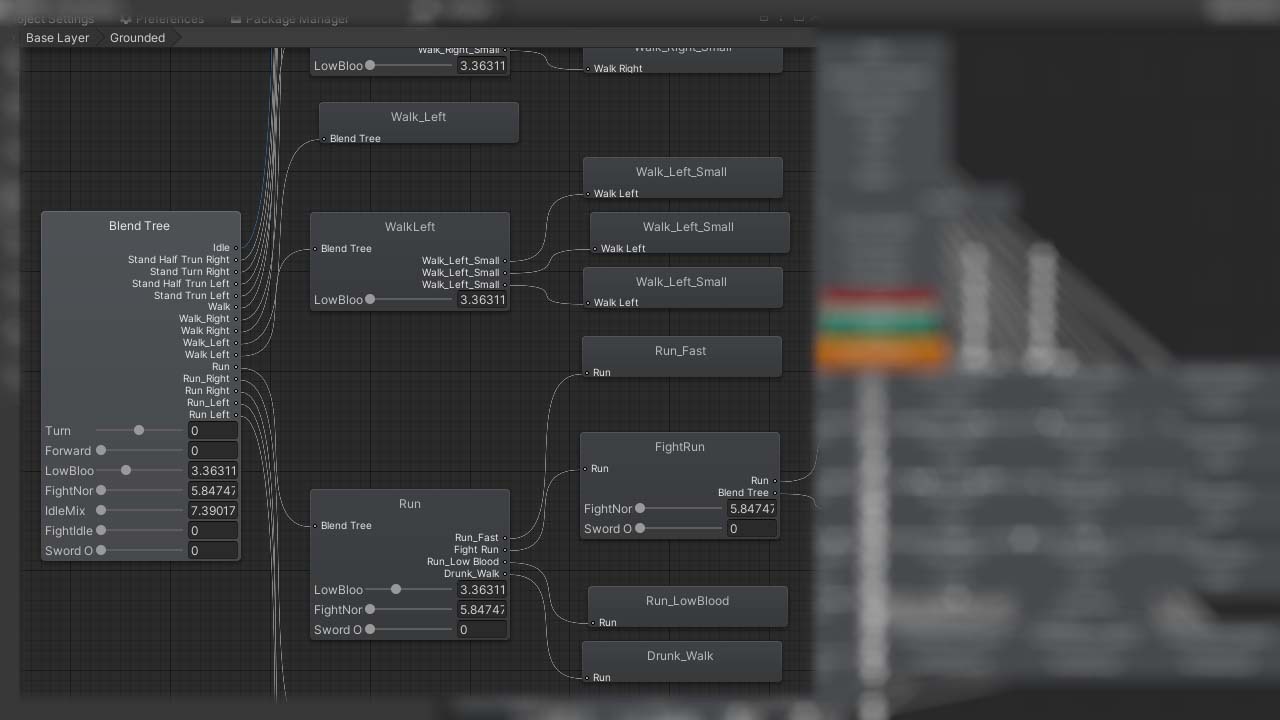Click the Drunk_Walk output port on Run node
The image size is (1280, 720).
[x=506, y=574]
